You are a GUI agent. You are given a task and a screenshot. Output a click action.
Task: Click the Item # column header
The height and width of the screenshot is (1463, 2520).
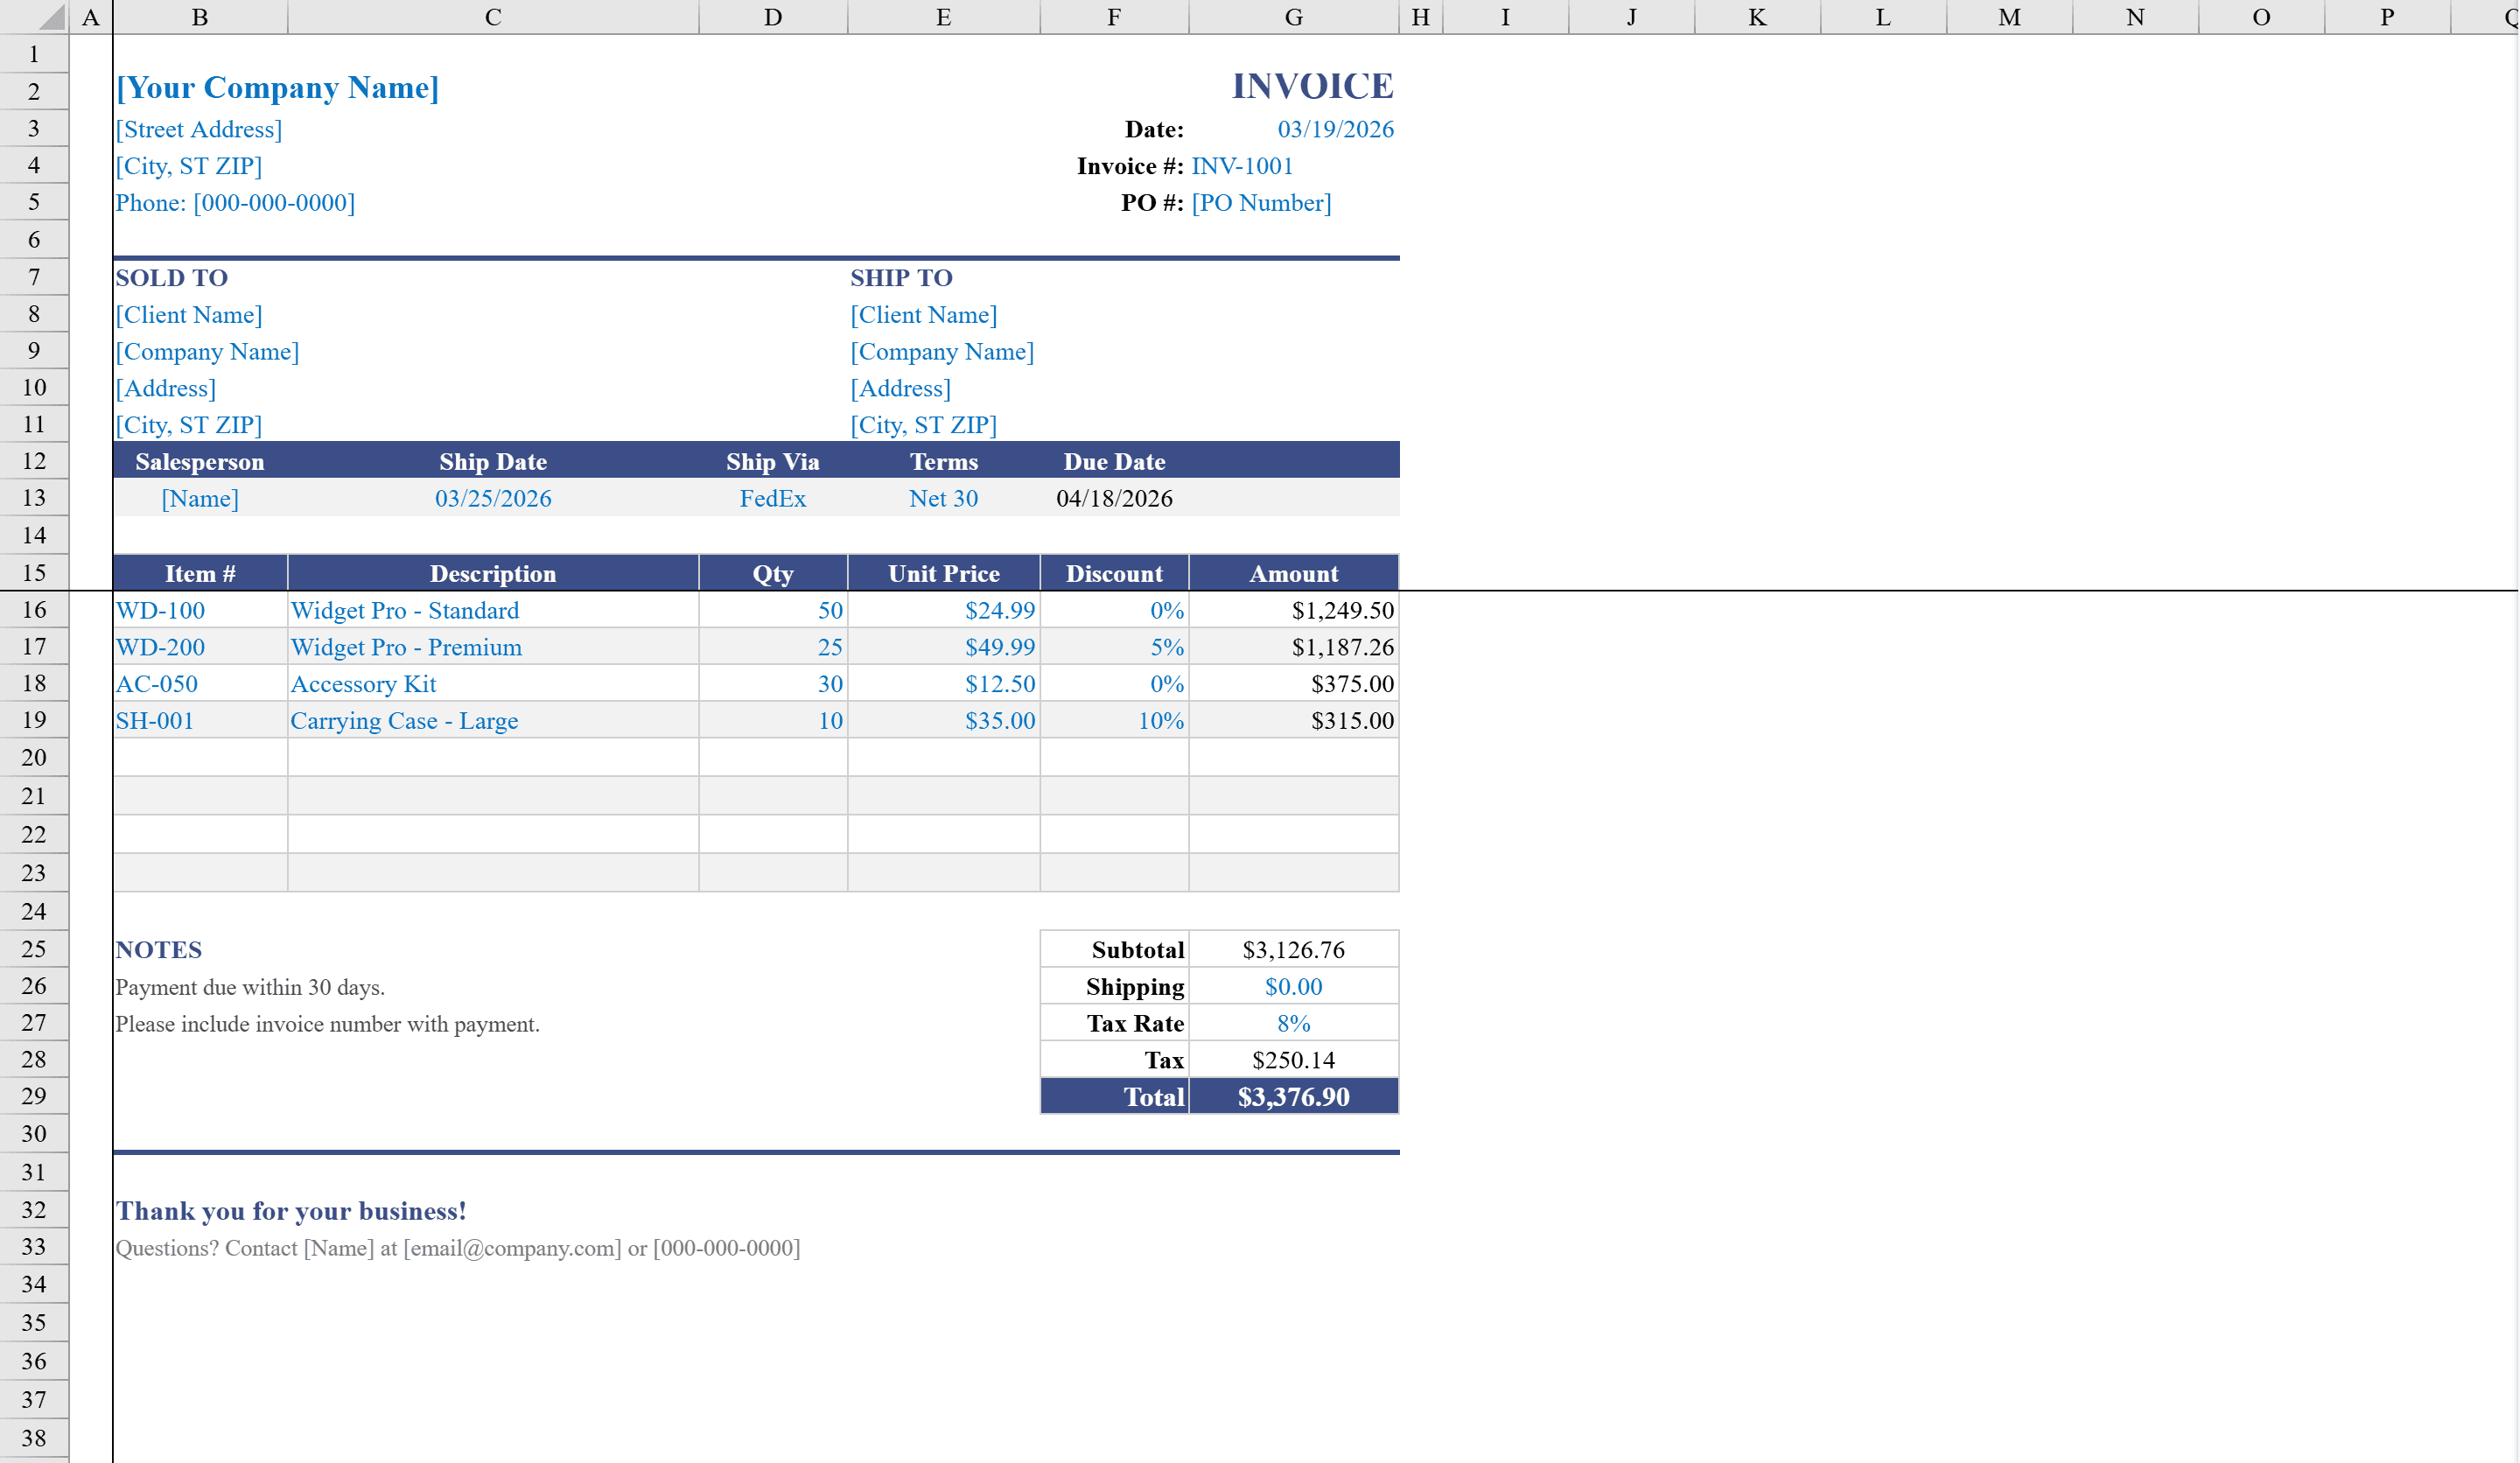tap(200, 573)
